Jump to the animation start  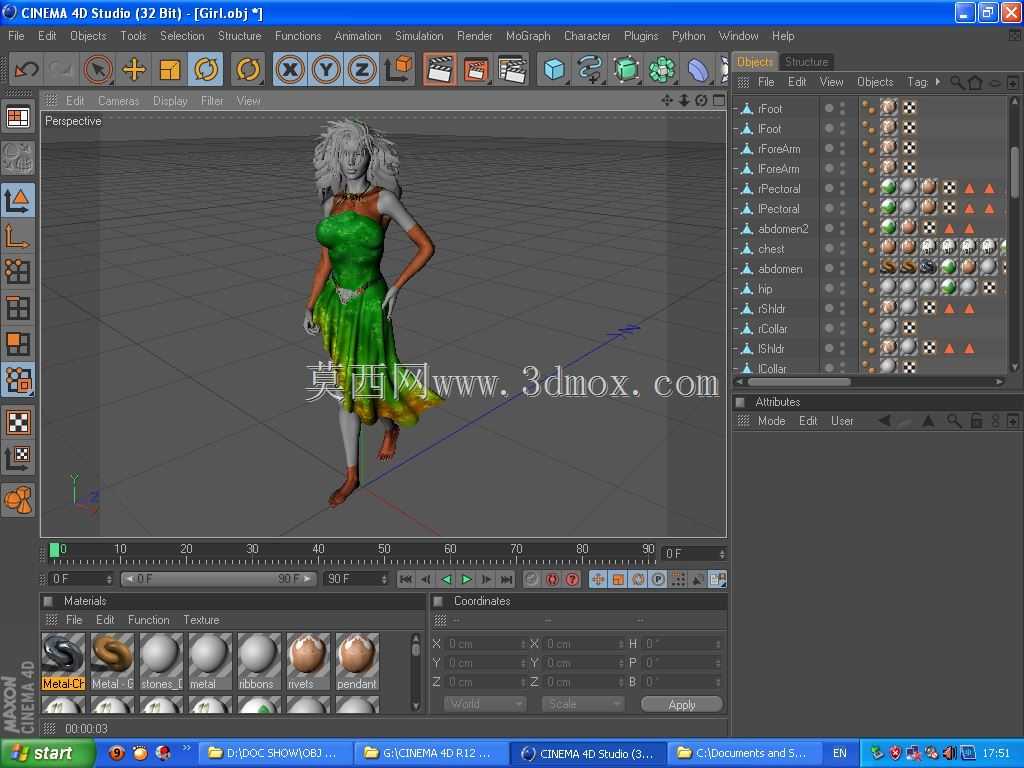(406, 579)
